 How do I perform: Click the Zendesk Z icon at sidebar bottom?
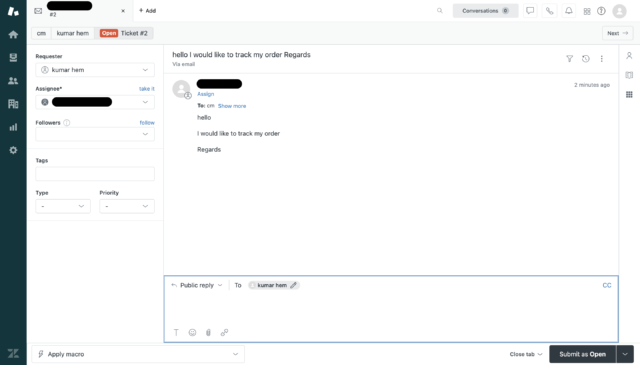(x=13, y=353)
